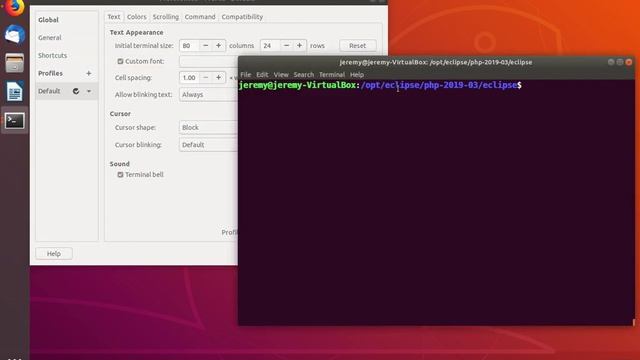Click the cell spacing field showing 1.00

coord(189,78)
